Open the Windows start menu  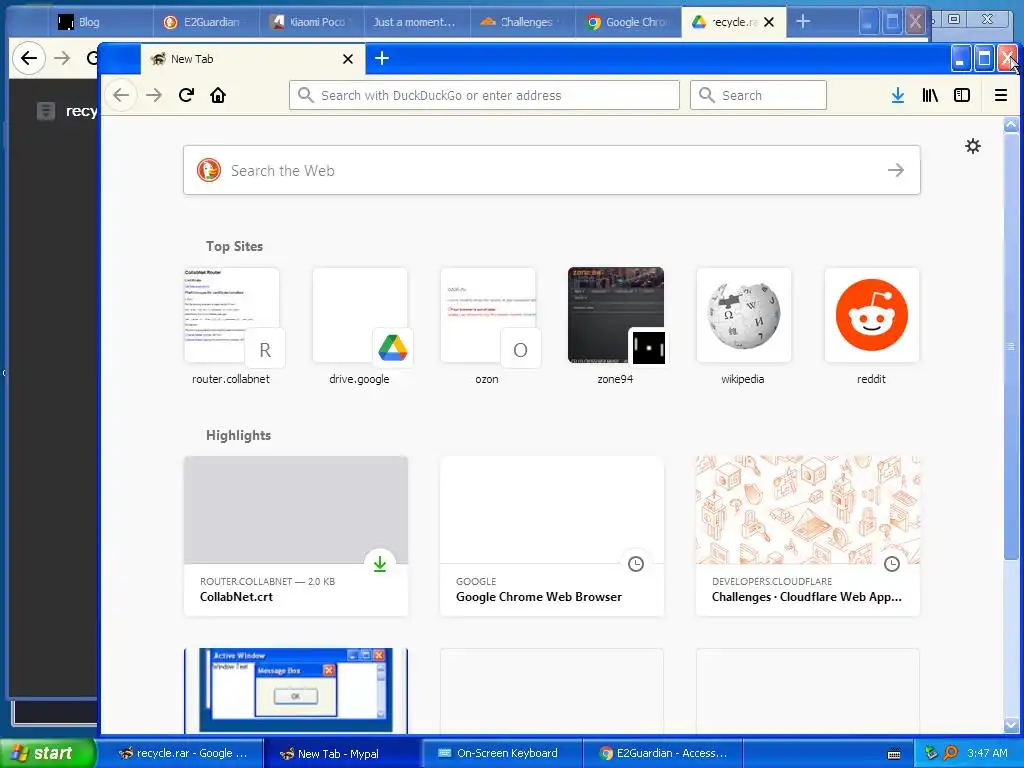click(46, 753)
